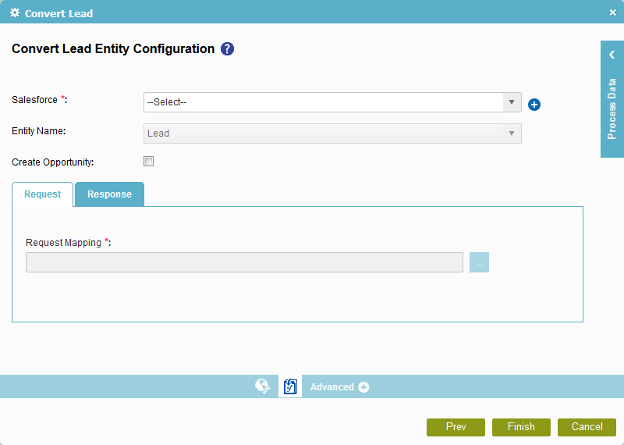
Task: Add a new Salesforce access token
Action: click(534, 105)
